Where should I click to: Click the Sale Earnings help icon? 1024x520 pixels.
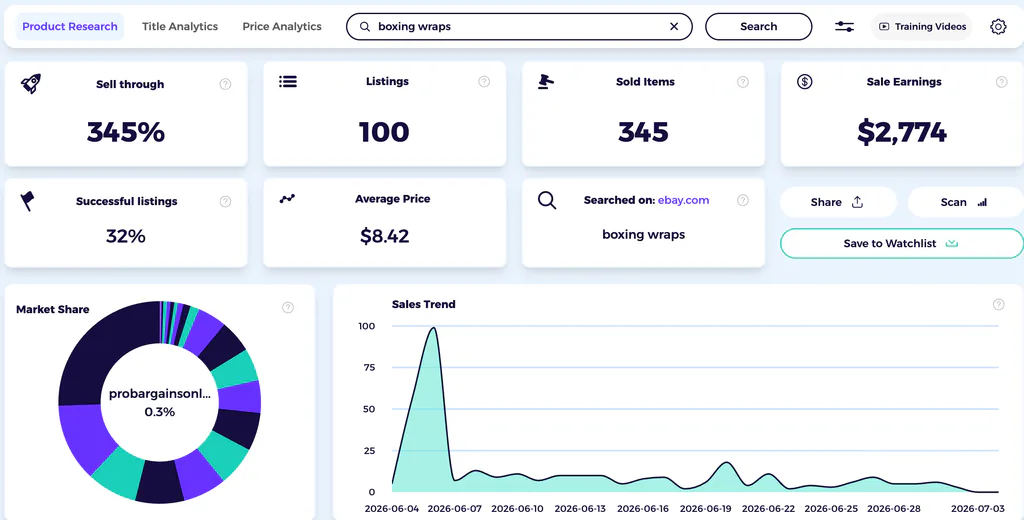[1001, 82]
